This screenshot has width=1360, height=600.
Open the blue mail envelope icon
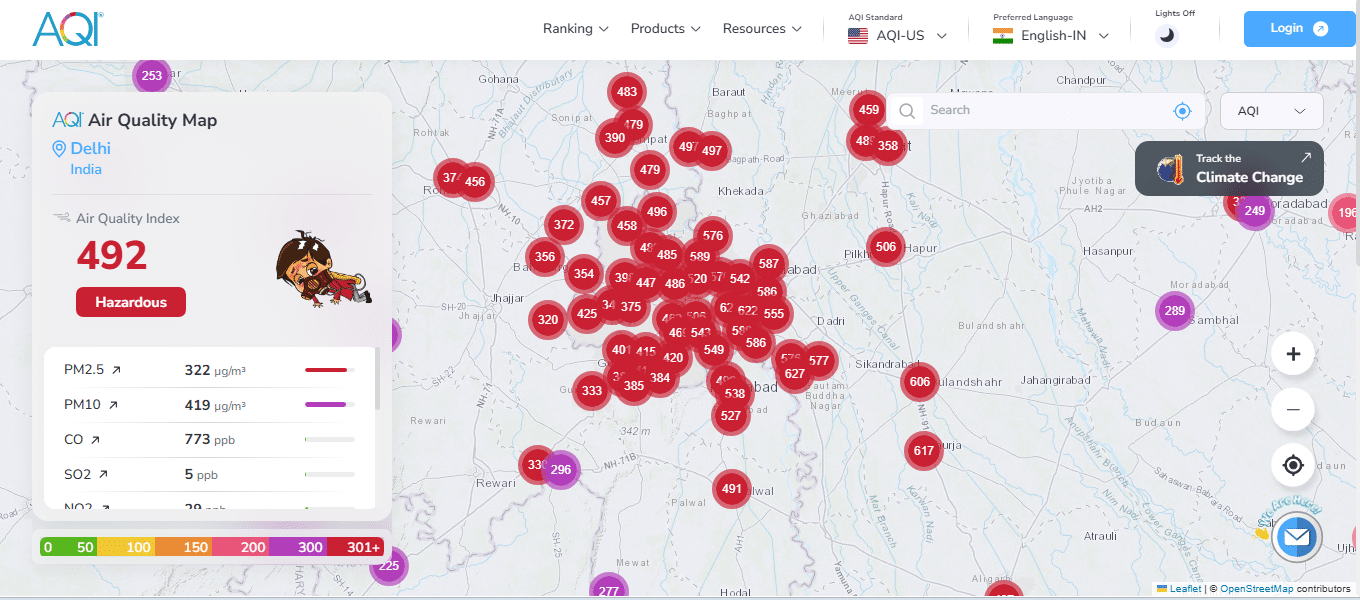click(1297, 538)
